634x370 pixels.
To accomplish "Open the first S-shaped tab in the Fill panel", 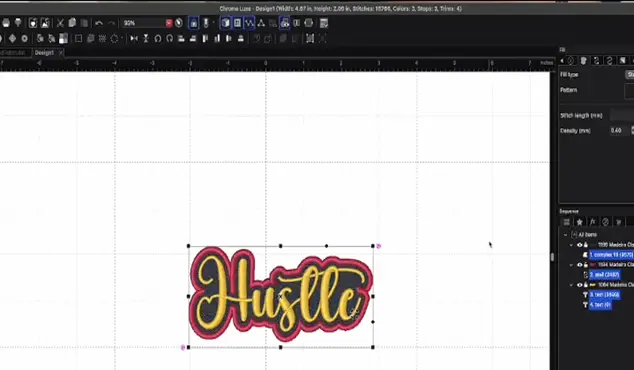I will pyautogui.click(x=596, y=61).
